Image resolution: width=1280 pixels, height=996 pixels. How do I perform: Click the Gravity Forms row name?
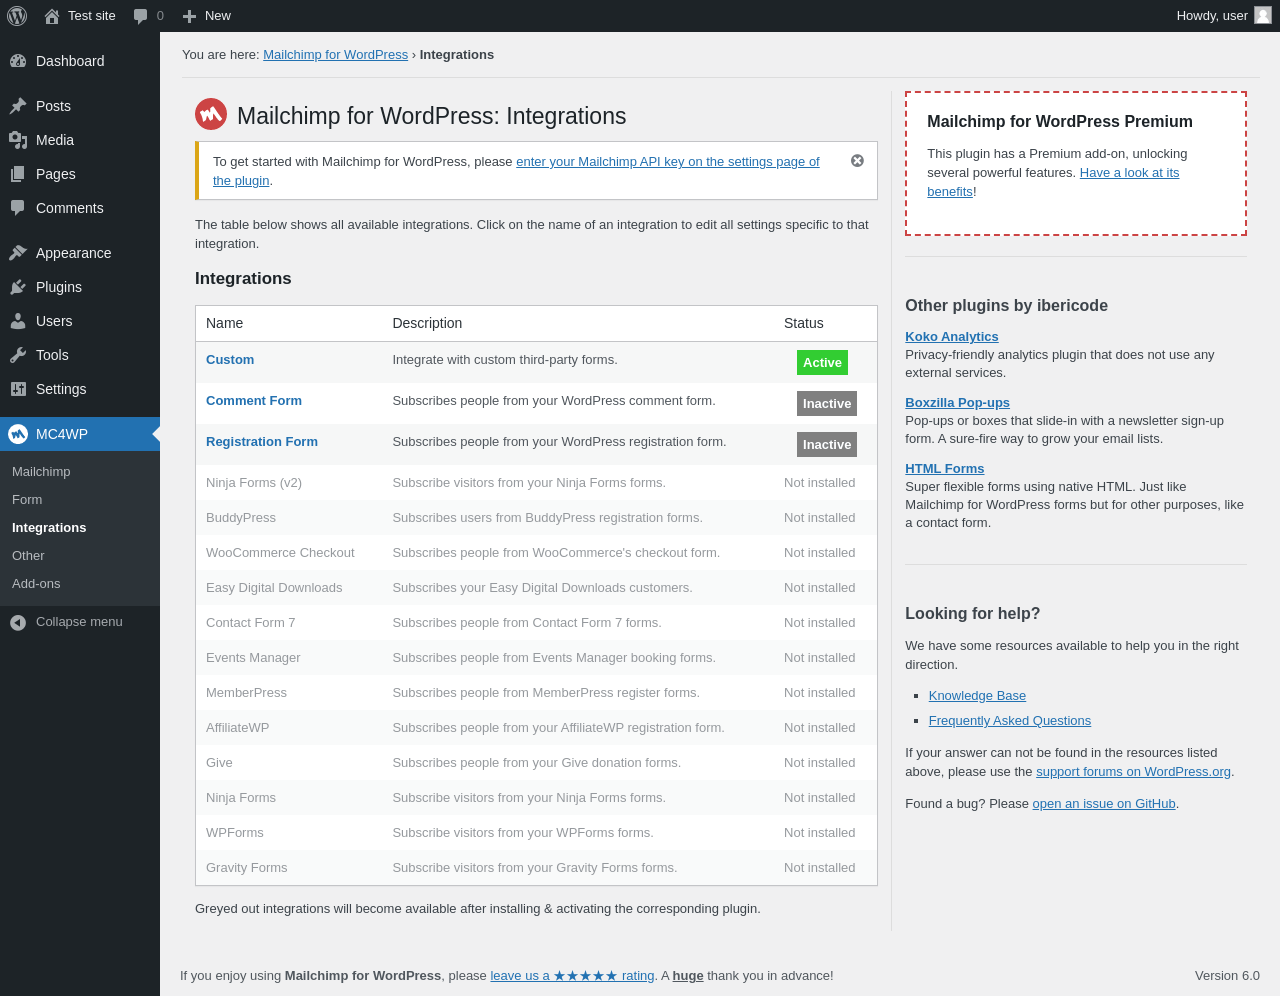(x=247, y=868)
